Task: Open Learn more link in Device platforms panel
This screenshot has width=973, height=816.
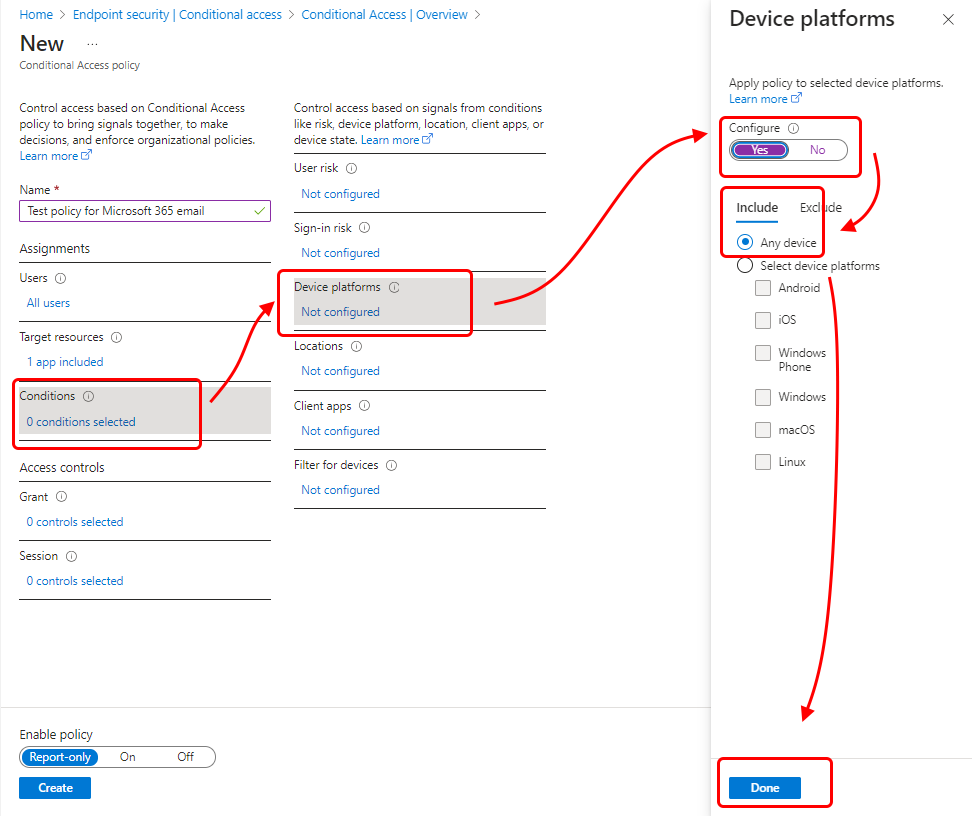Action: tap(765, 99)
